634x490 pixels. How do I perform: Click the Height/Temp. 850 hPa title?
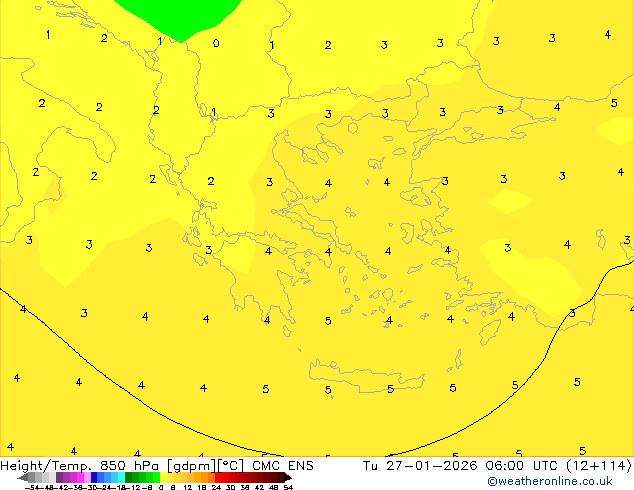click(82, 465)
